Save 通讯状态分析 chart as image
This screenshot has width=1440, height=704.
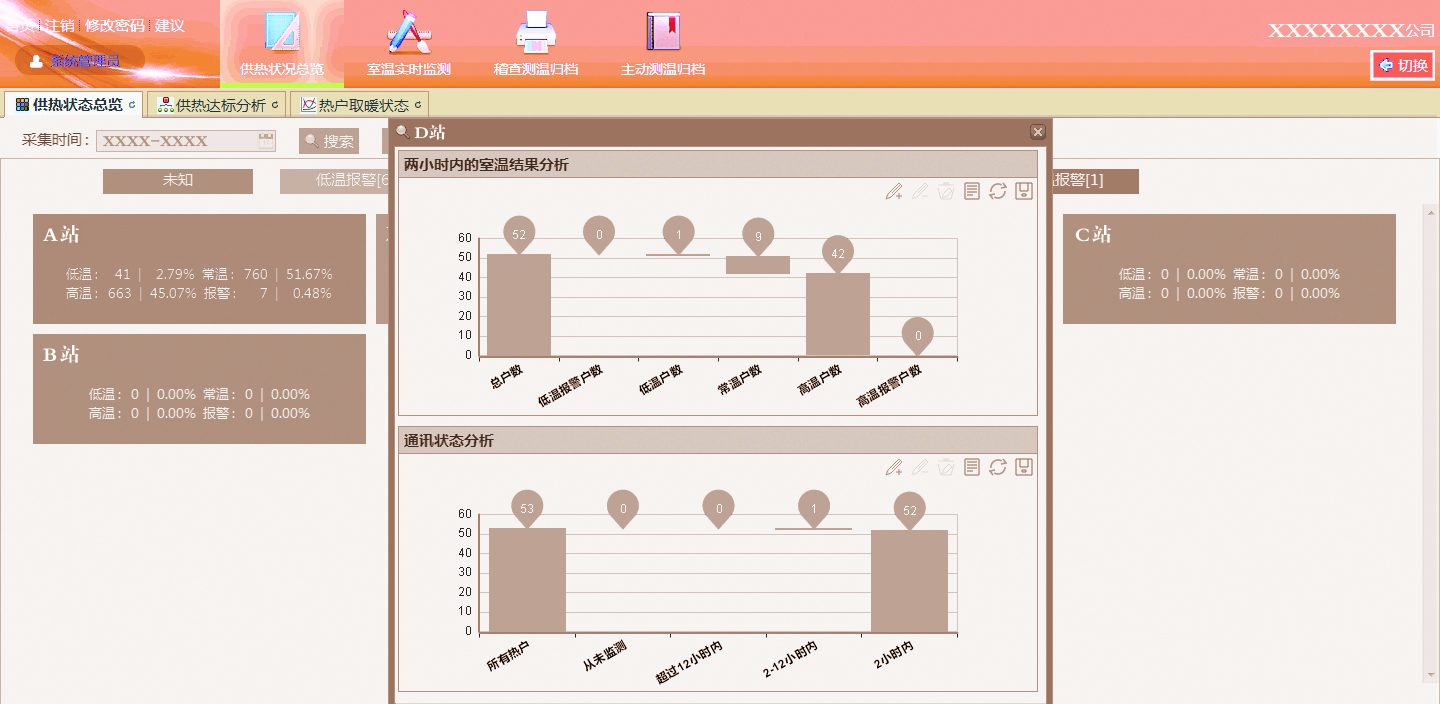pos(1023,467)
